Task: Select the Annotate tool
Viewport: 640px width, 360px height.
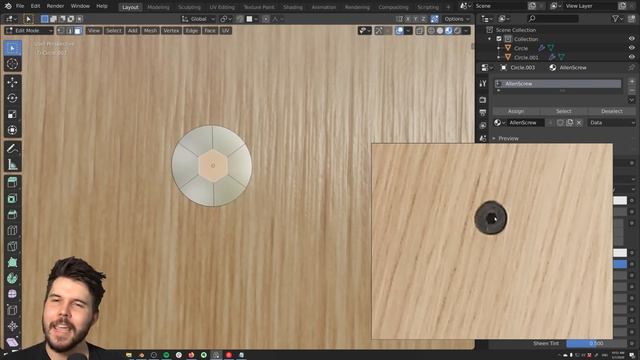Action: pyautogui.click(x=12, y=148)
